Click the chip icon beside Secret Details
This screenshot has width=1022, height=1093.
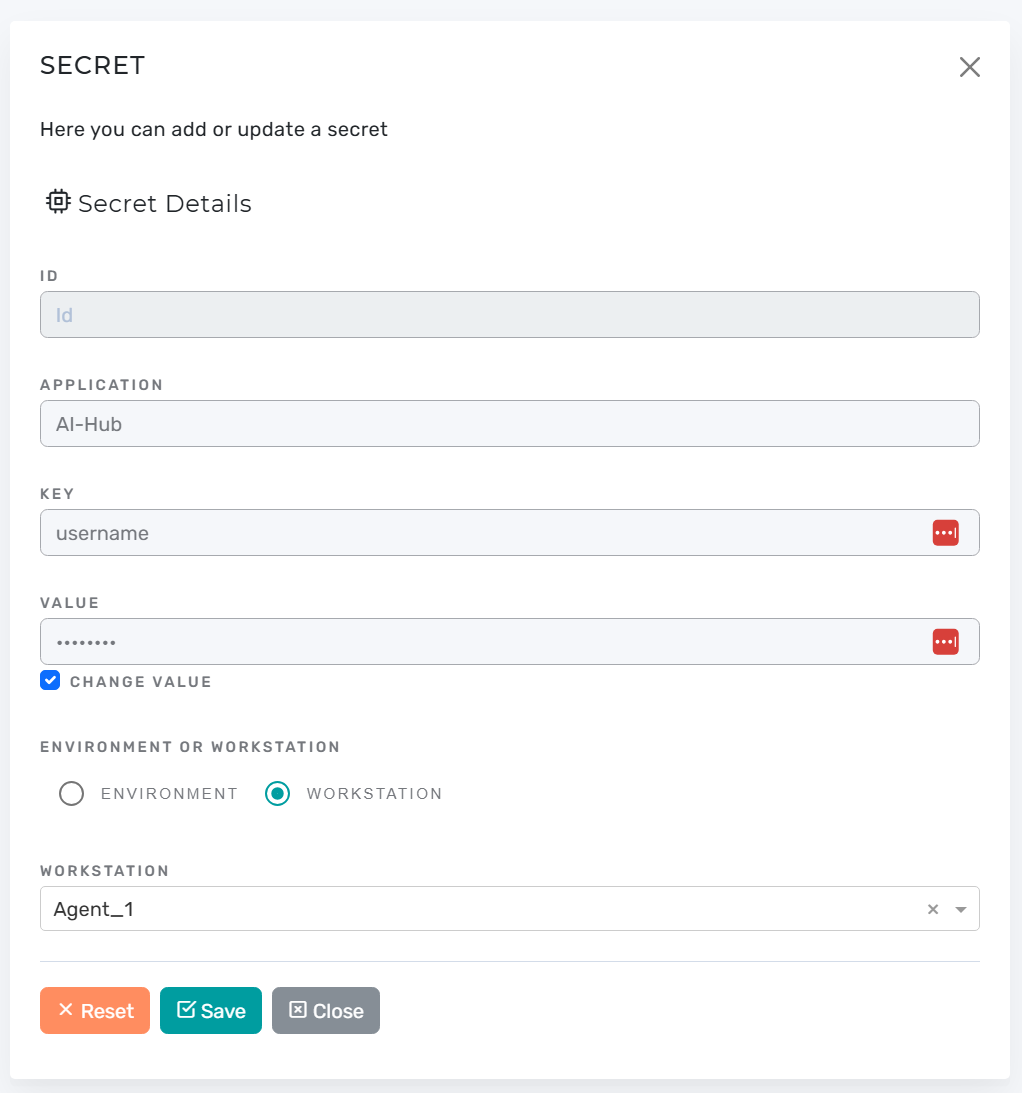pyautogui.click(x=58, y=202)
